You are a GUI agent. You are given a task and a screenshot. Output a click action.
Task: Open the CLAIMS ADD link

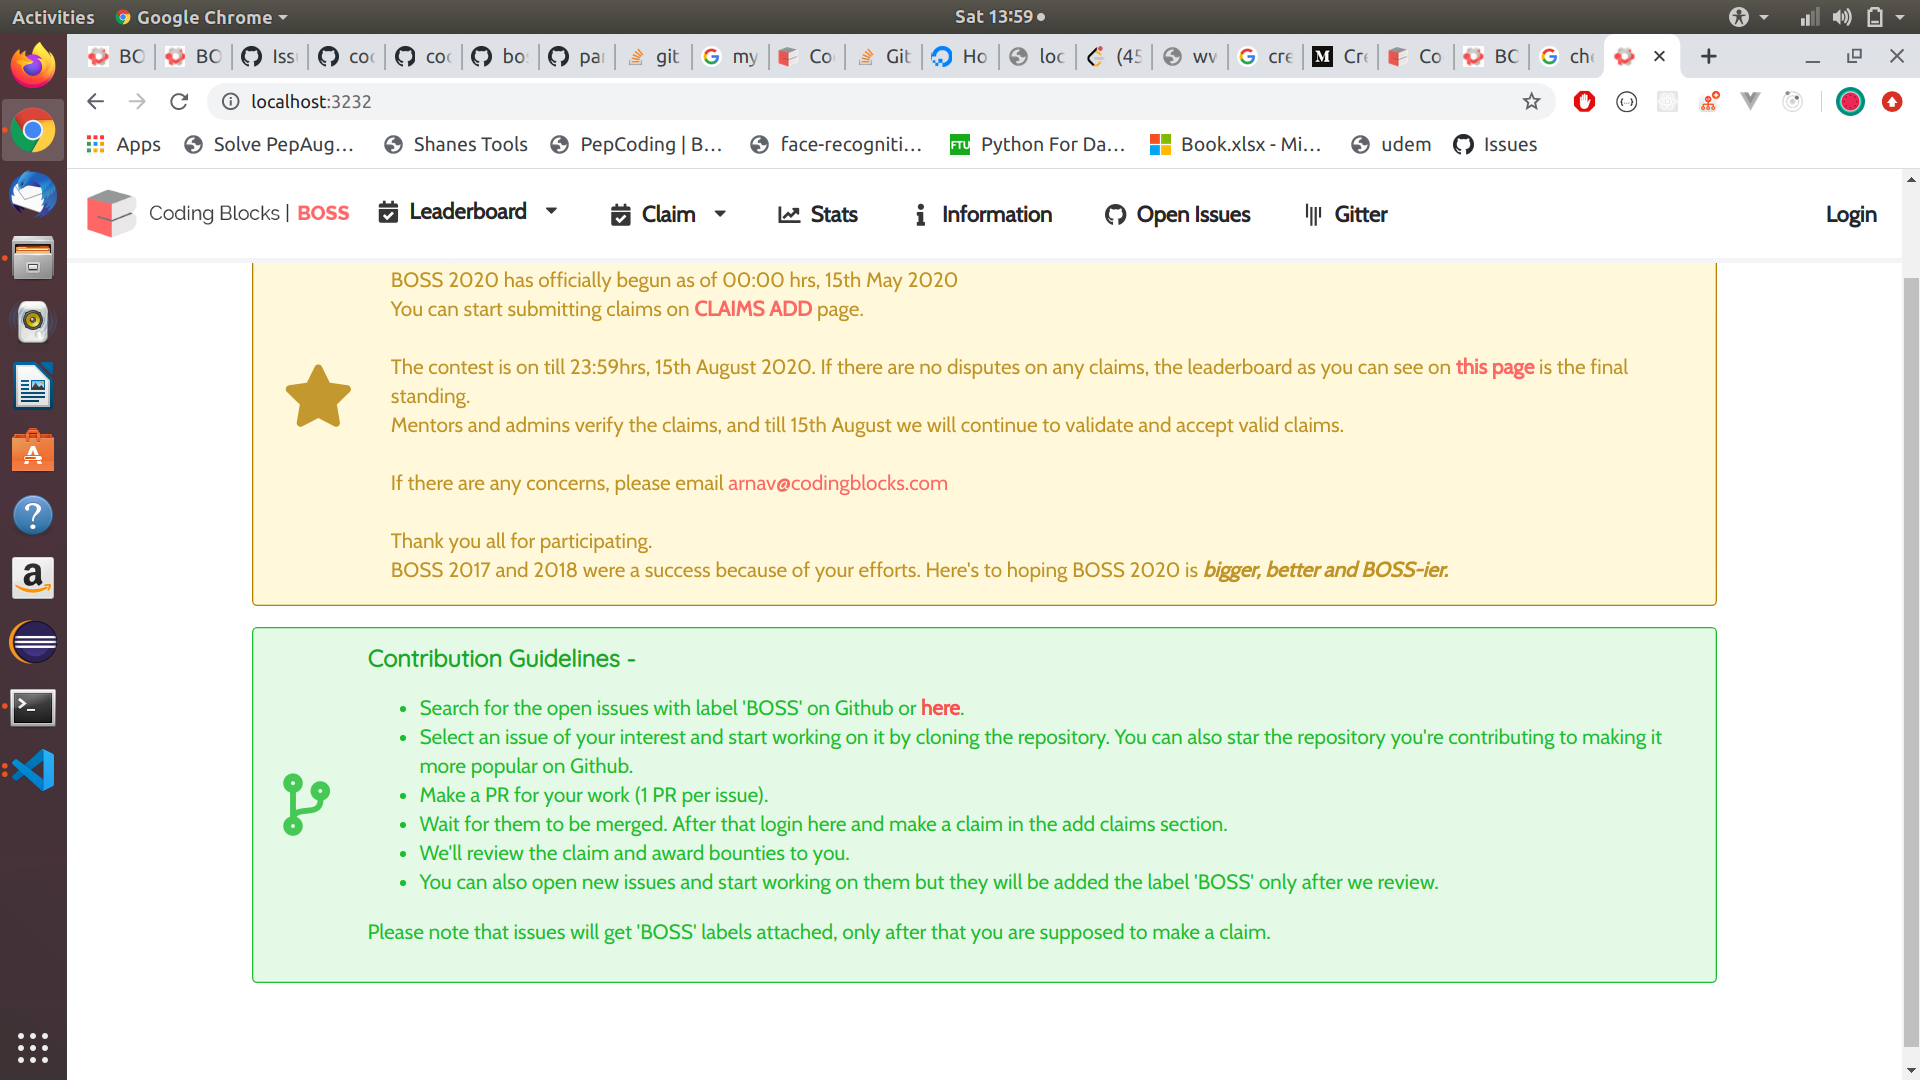pos(753,309)
